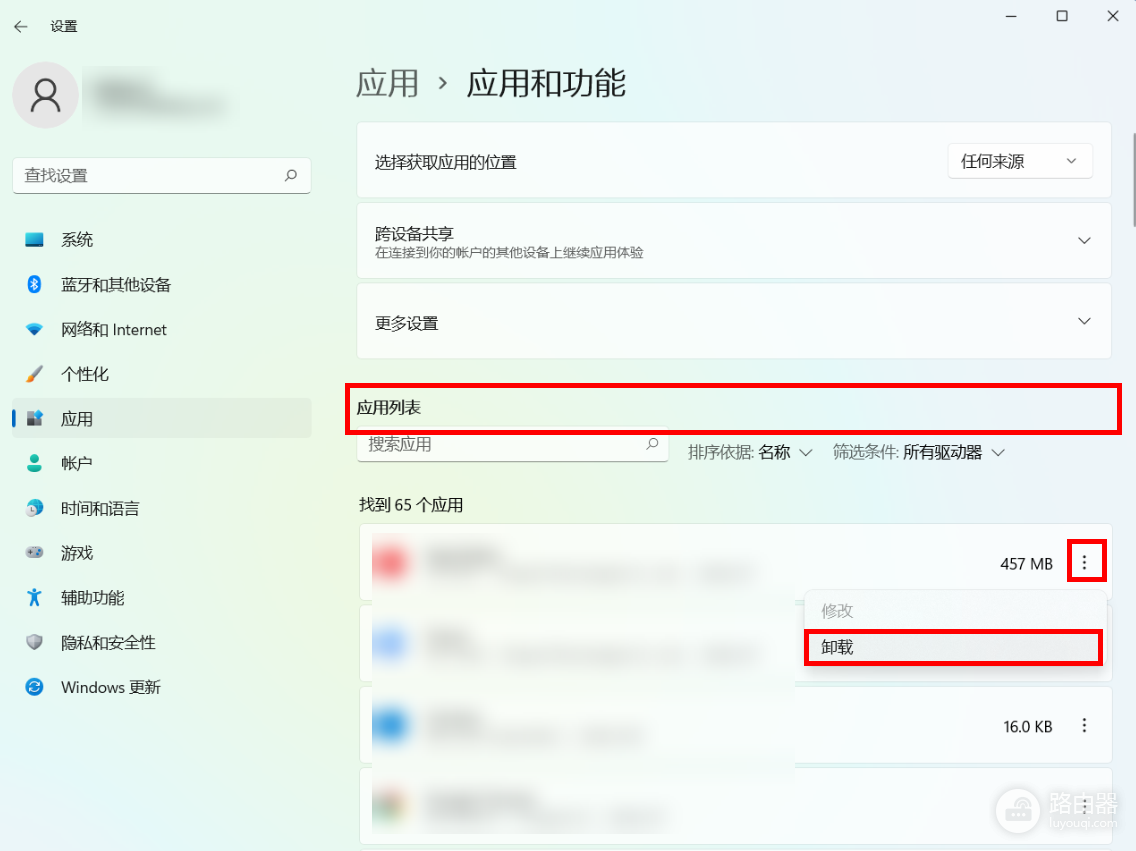Open 蓝牙和其他设备 settings
The image size is (1136, 851).
click(162, 285)
